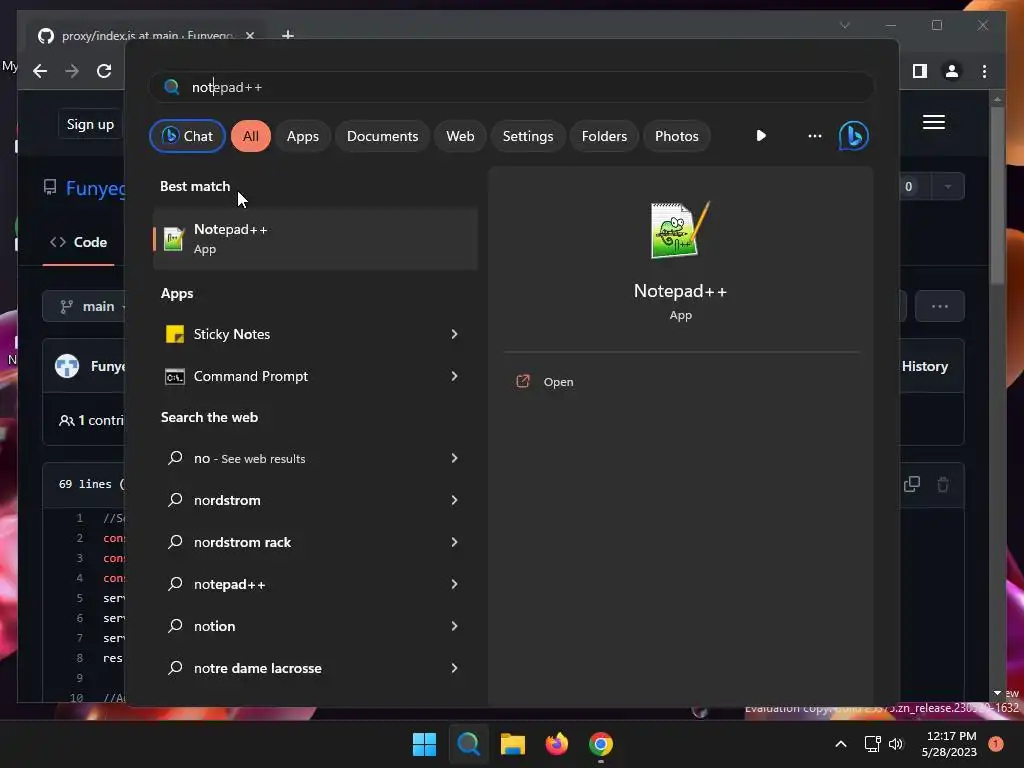The height and width of the screenshot is (768, 1024).
Task: Open the search panel three-dot options menu
Action: click(x=814, y=136)
